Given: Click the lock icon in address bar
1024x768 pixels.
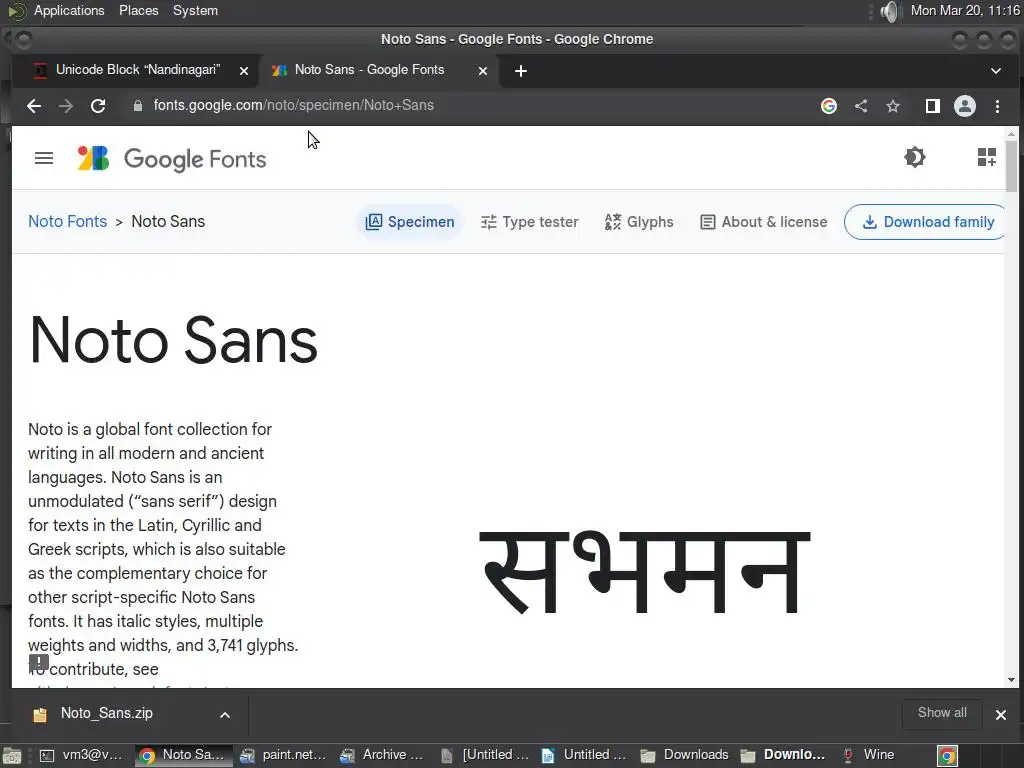Looking at the screenshot, I should (x=138, y=106).
